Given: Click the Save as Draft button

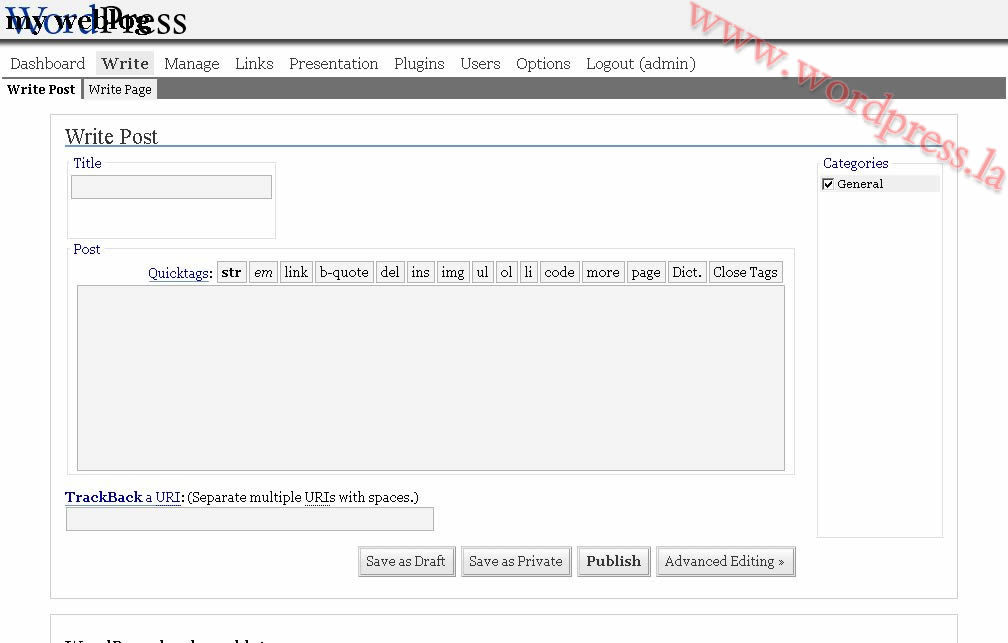Looking at the screenshot, I should pyautogui.click(x=406, y=561).
